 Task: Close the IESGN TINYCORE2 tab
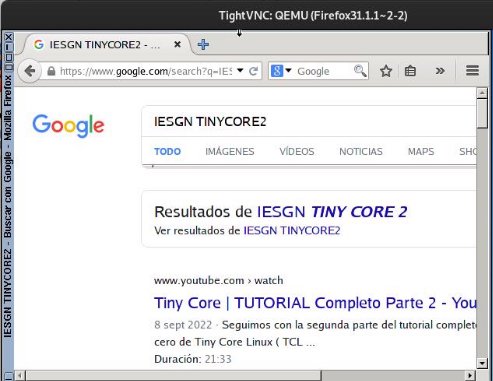pos(178,44)
